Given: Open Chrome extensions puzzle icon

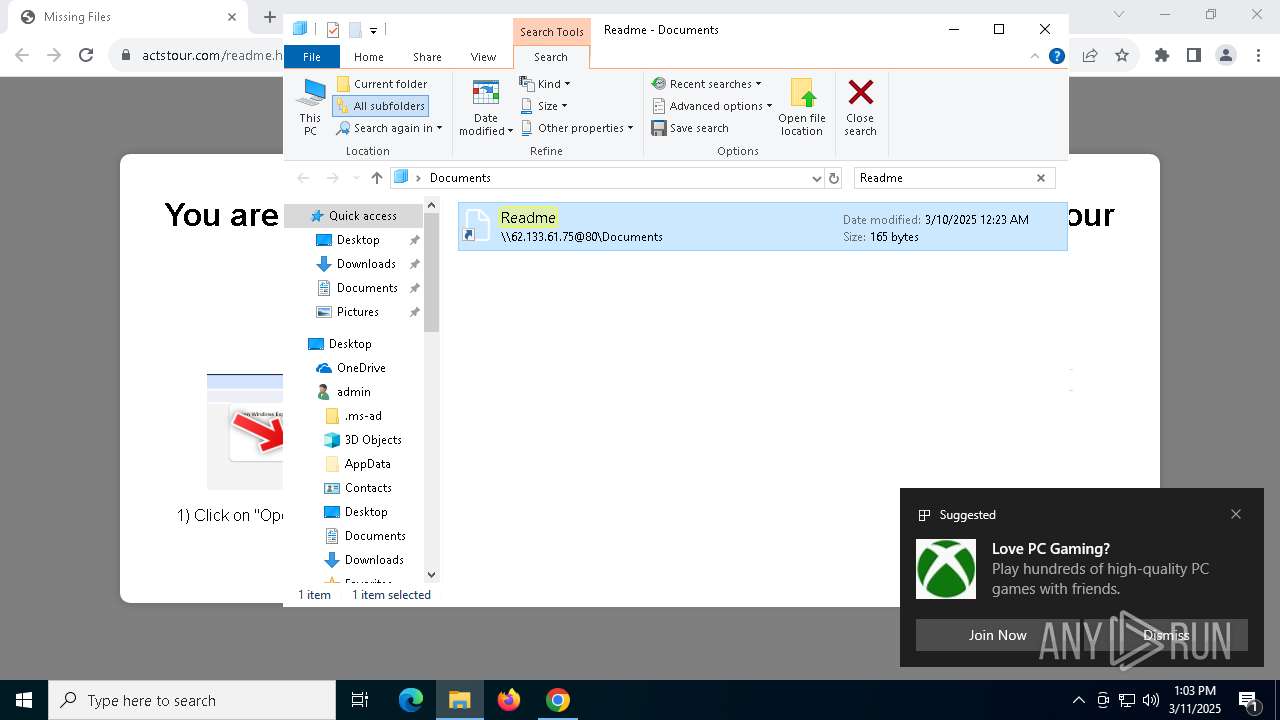Looking at the screenshot, I should click(1162, 56).
